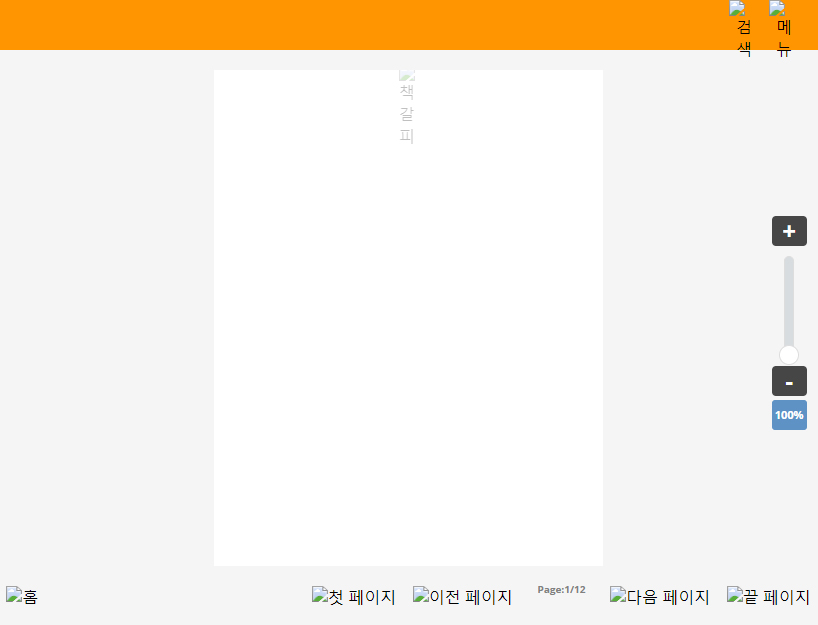Open the 검색 search icon
This screenshot has height=625, width=818.
[x=743, y=29]
